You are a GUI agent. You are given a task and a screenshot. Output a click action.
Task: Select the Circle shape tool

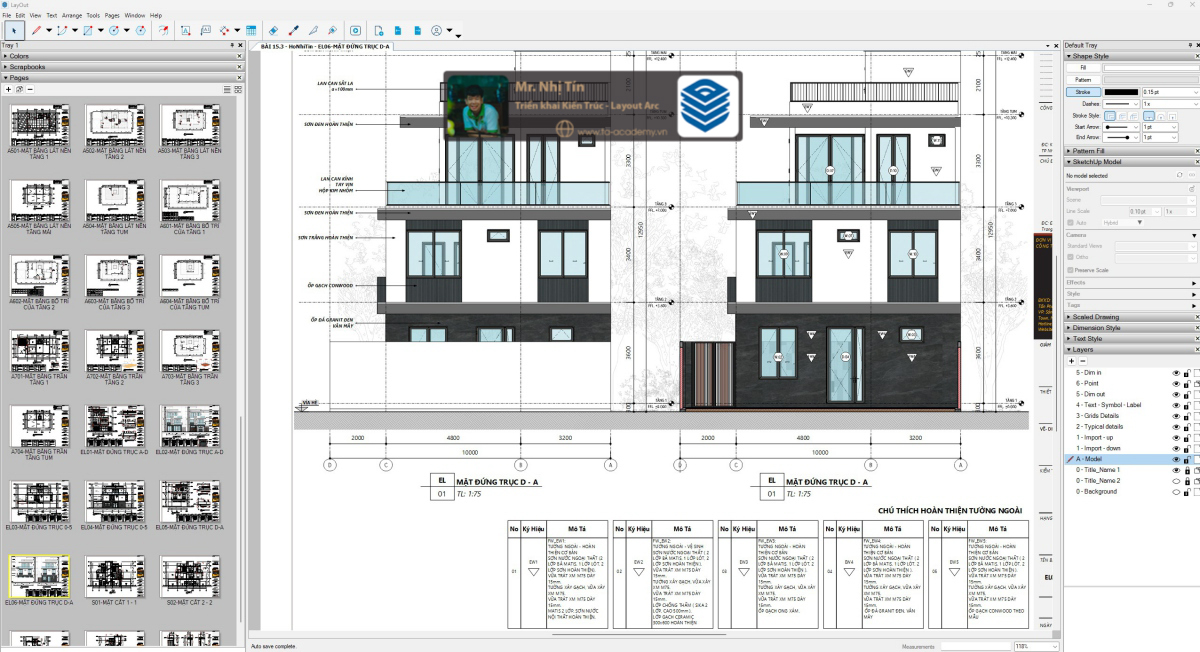coord(114,31)
